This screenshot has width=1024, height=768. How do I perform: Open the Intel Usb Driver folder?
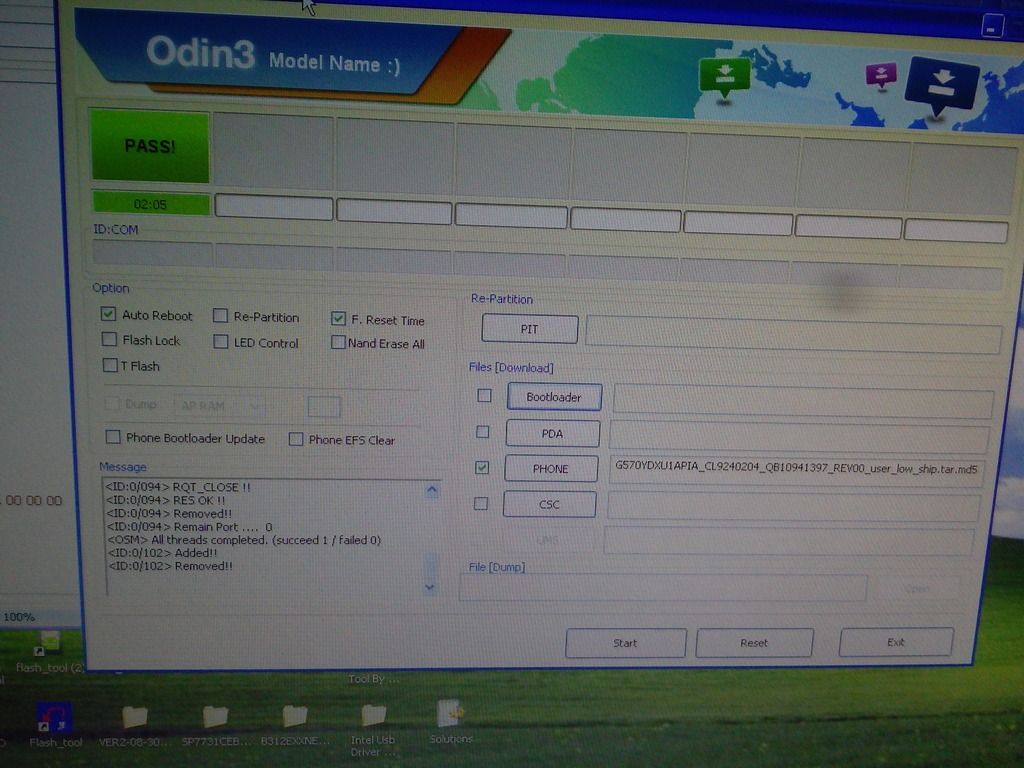point(373,730)
